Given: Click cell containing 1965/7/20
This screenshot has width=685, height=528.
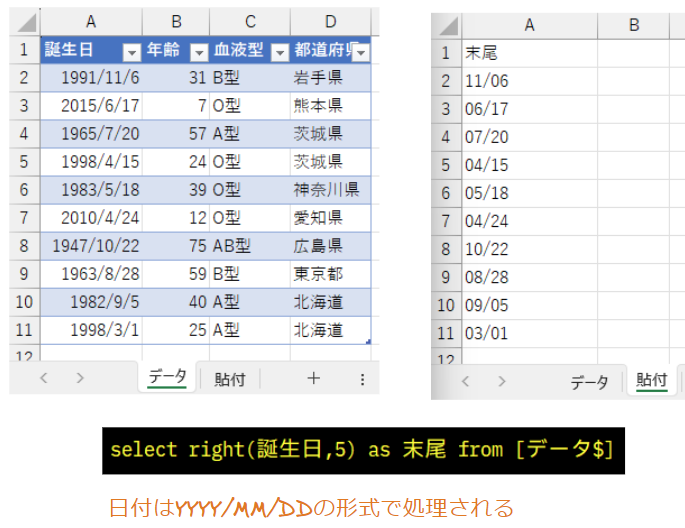Looking at the screenshot, I should 91,134.
